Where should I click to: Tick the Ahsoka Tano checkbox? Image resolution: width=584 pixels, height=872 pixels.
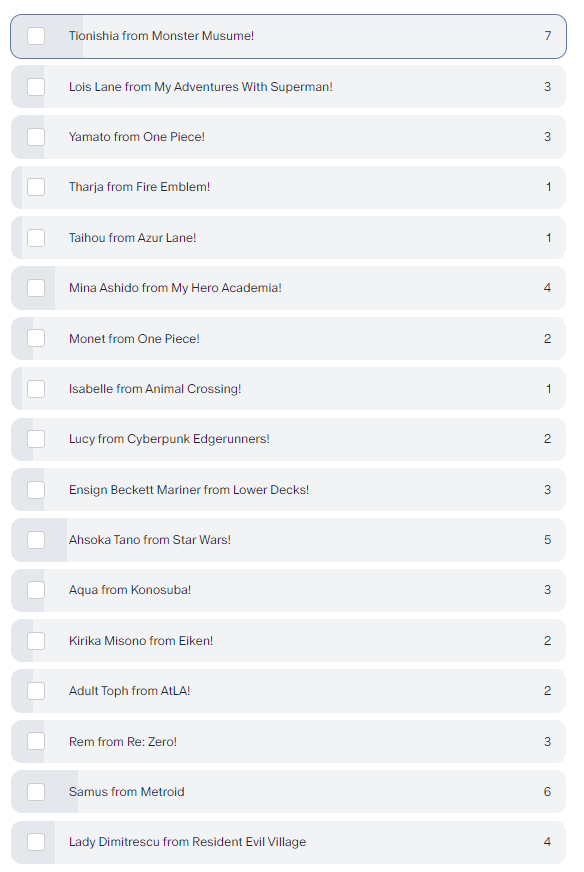(x=36, y=540)
